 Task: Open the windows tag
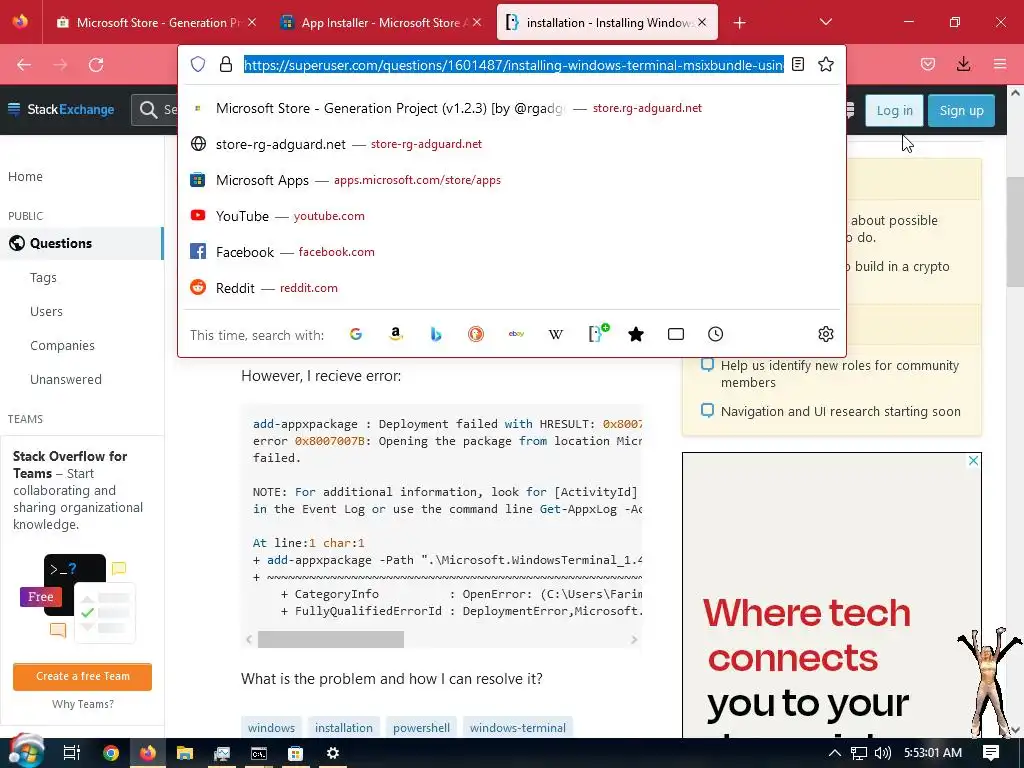click(271, 728)
